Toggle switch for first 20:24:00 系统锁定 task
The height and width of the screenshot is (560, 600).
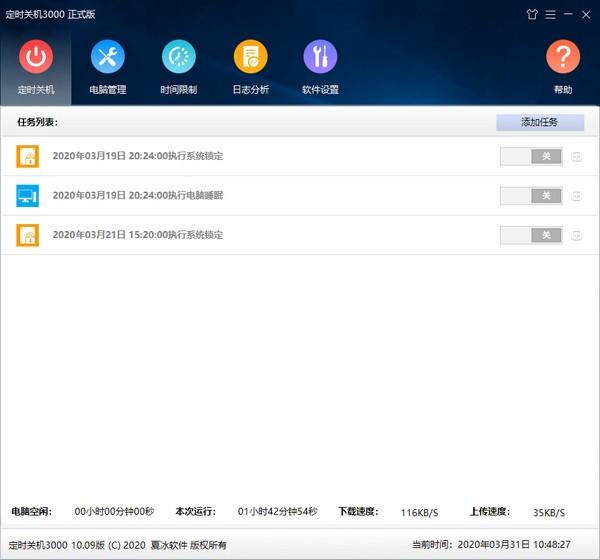point(530,156)
